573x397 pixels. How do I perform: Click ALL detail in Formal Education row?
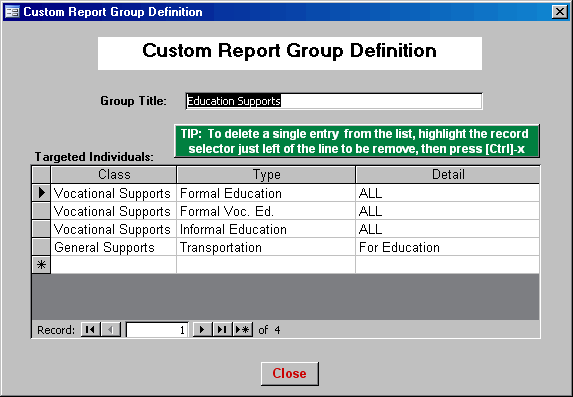448,193
